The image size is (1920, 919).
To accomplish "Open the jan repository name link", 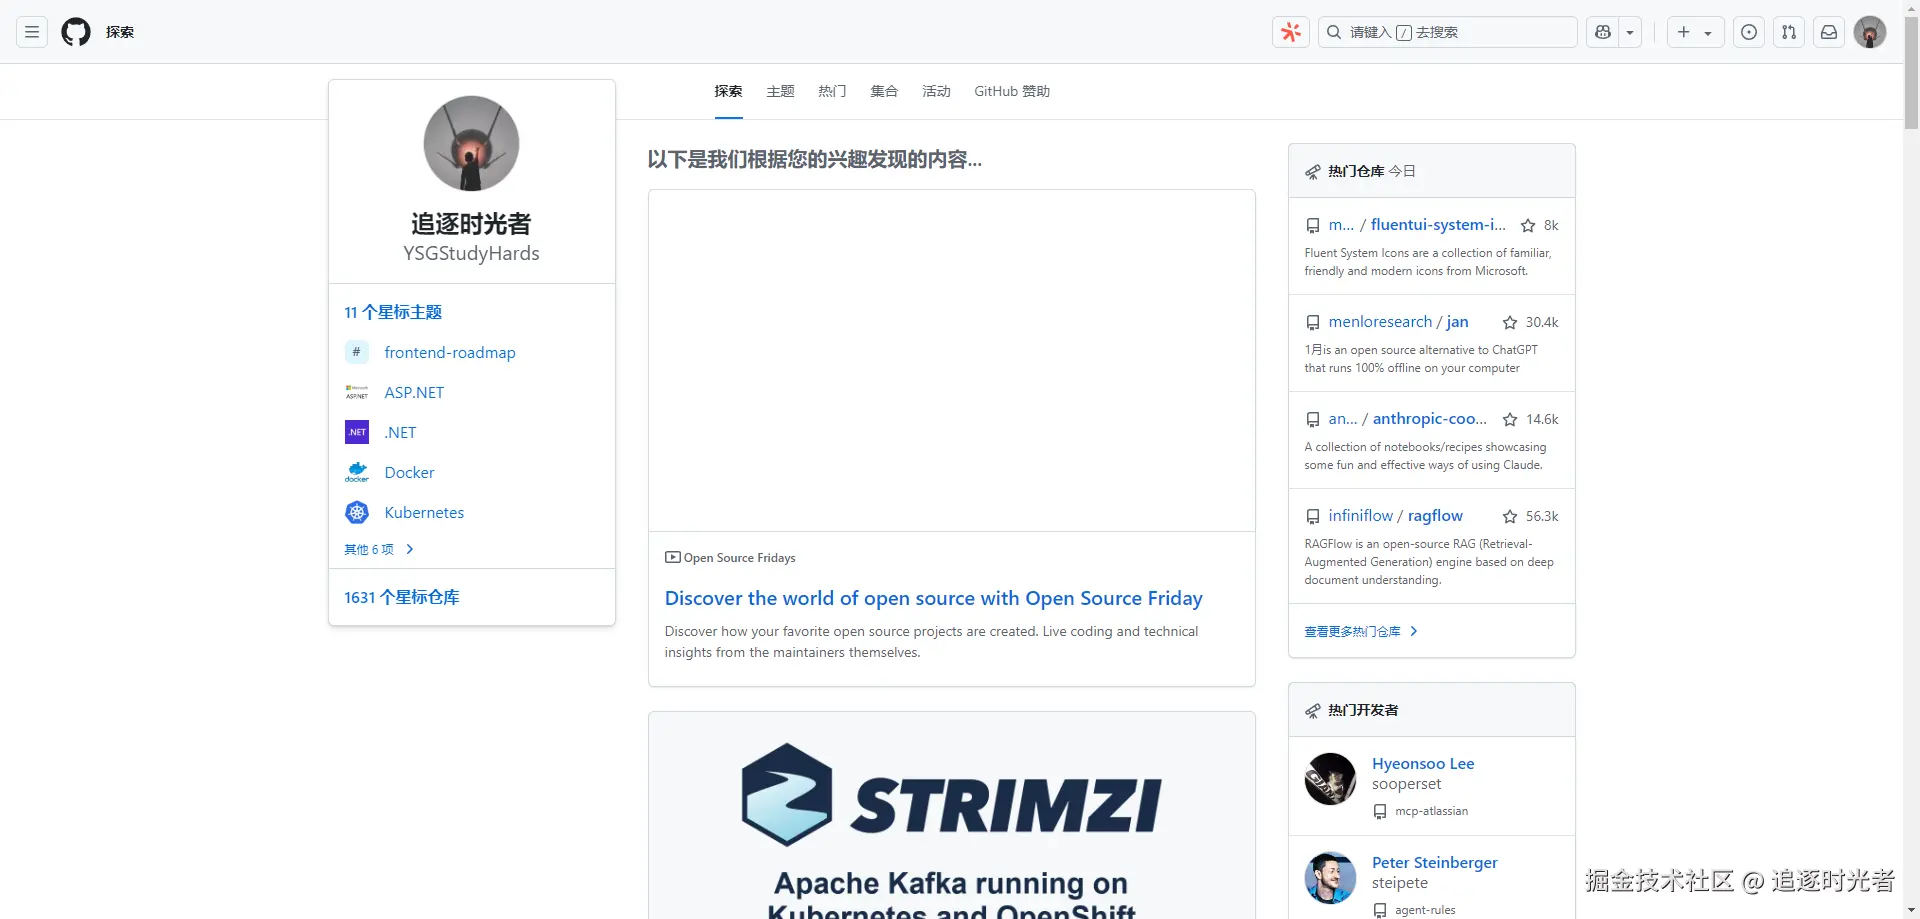I will click(1457, 322).
